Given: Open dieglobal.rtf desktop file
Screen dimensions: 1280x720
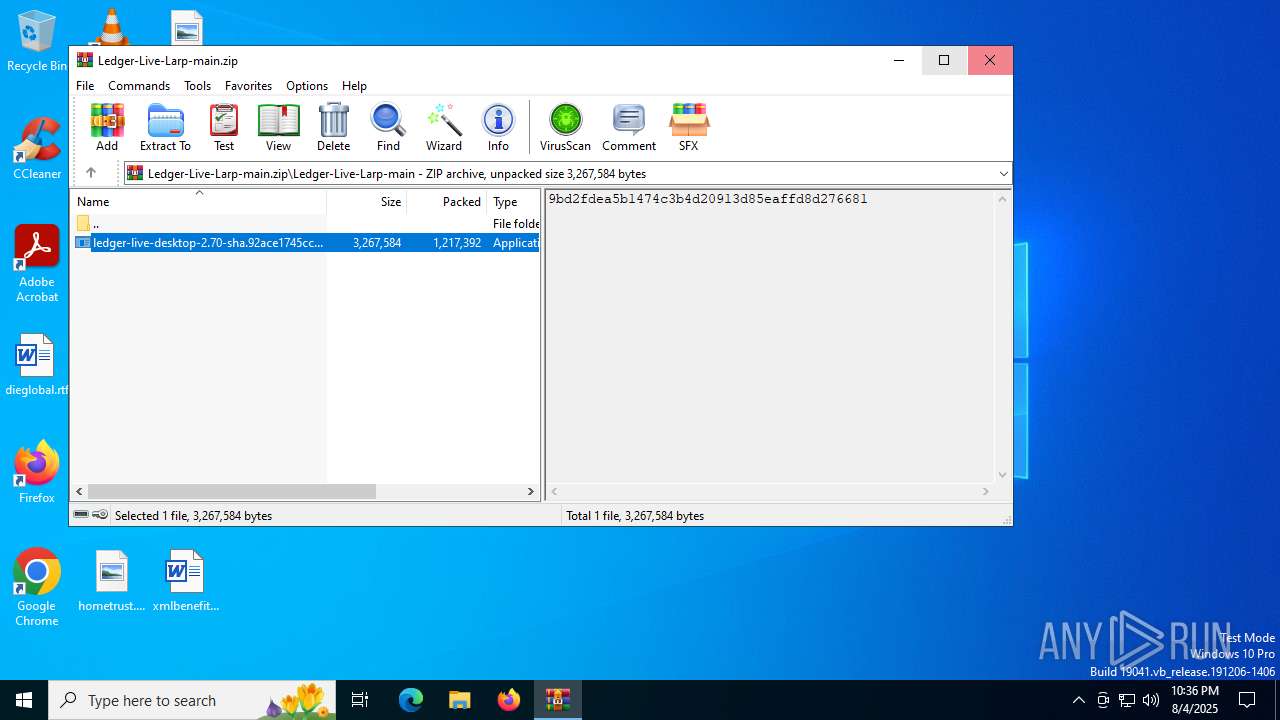Looking at the screenshot, I should pos(36,365).
